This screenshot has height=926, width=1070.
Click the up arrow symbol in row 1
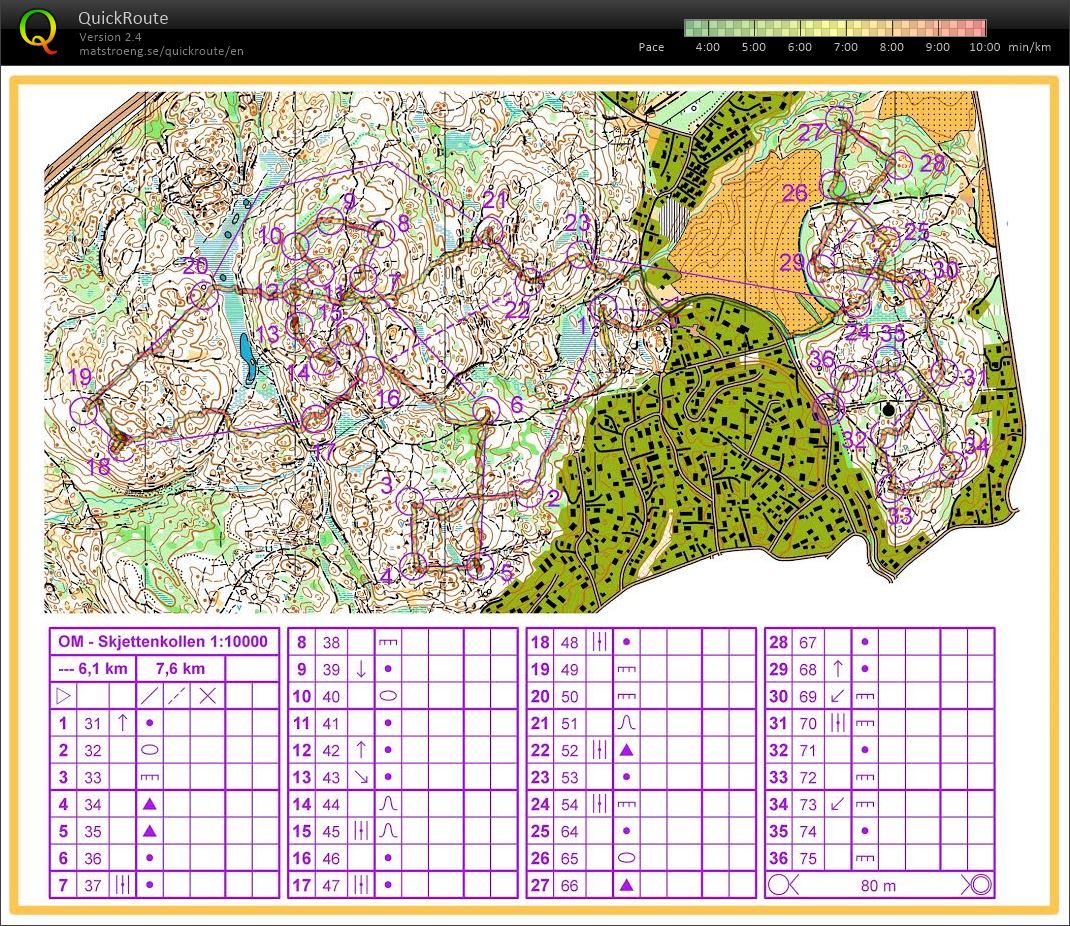pos(122,723)
